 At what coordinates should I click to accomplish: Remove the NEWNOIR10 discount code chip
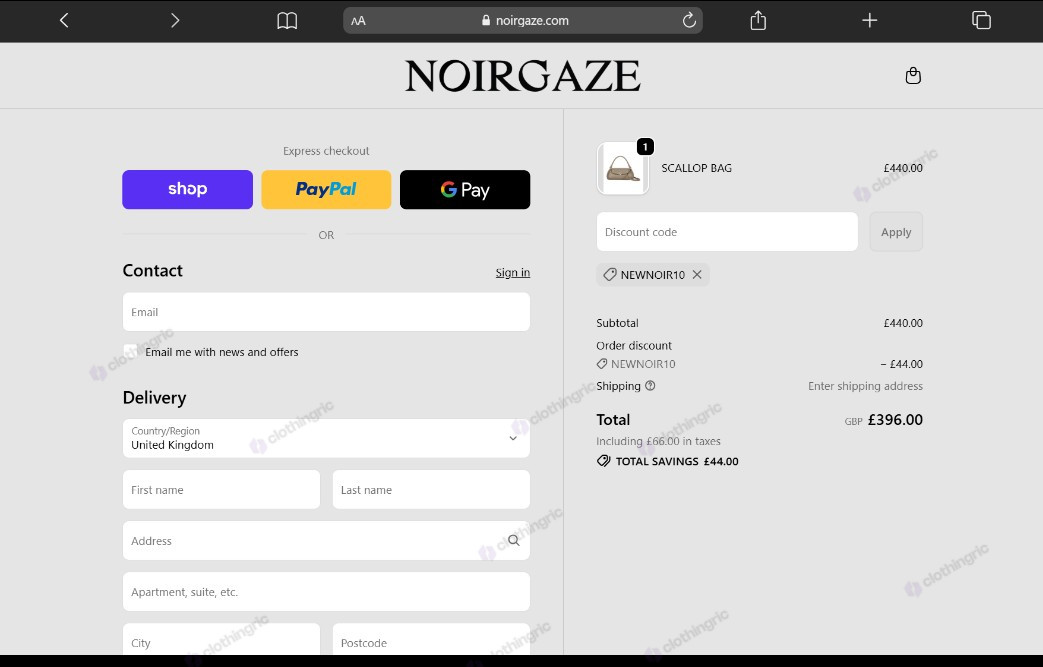coord(697,275)
